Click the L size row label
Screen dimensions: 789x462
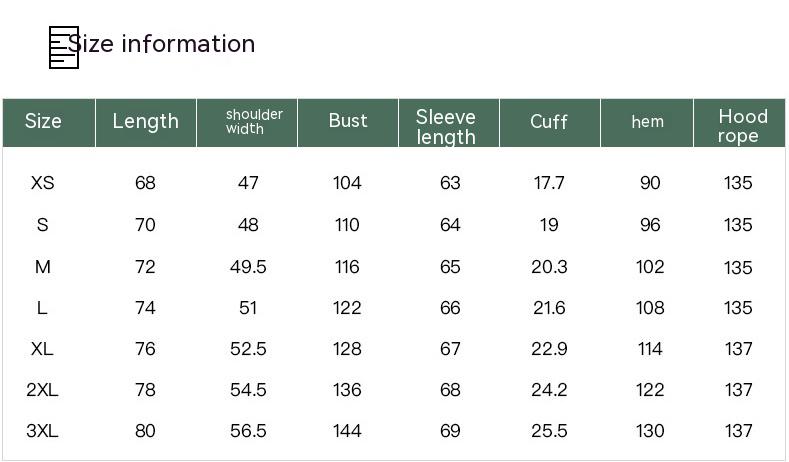pyautogui.click(x=43, y=308)
